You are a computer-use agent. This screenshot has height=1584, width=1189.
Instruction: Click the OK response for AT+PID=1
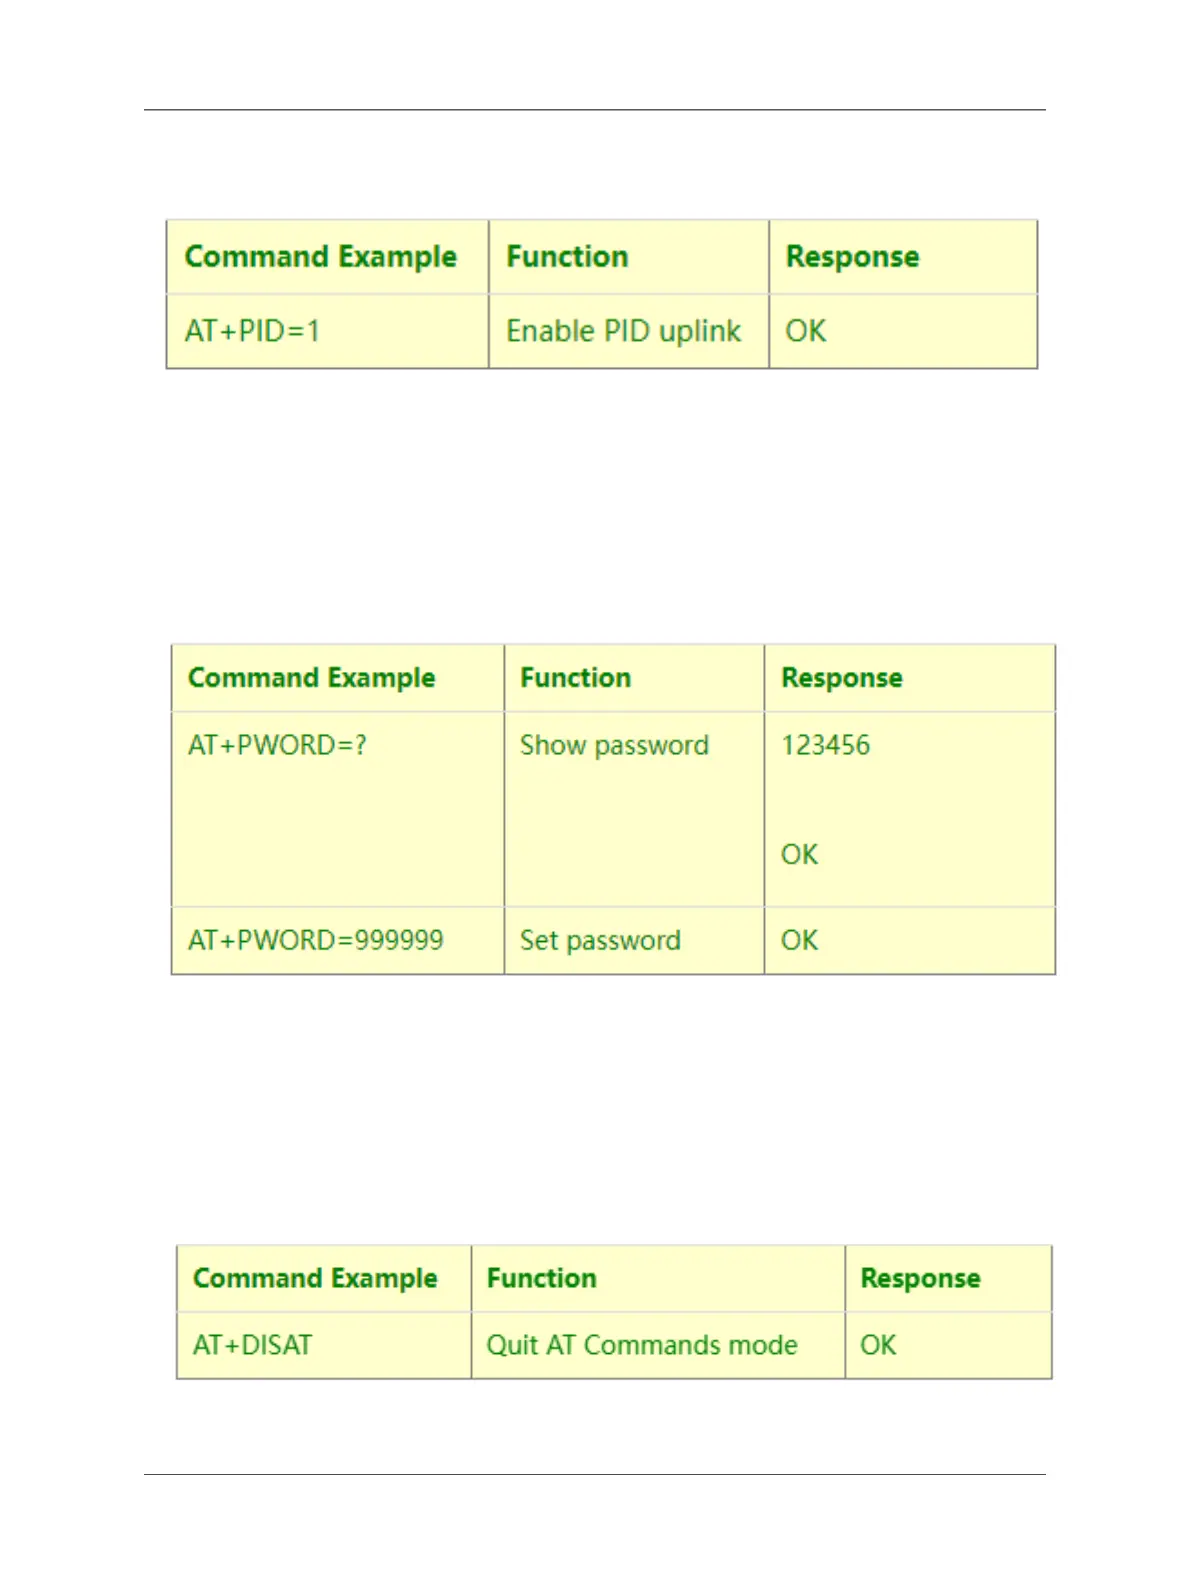tap(806, 331)
